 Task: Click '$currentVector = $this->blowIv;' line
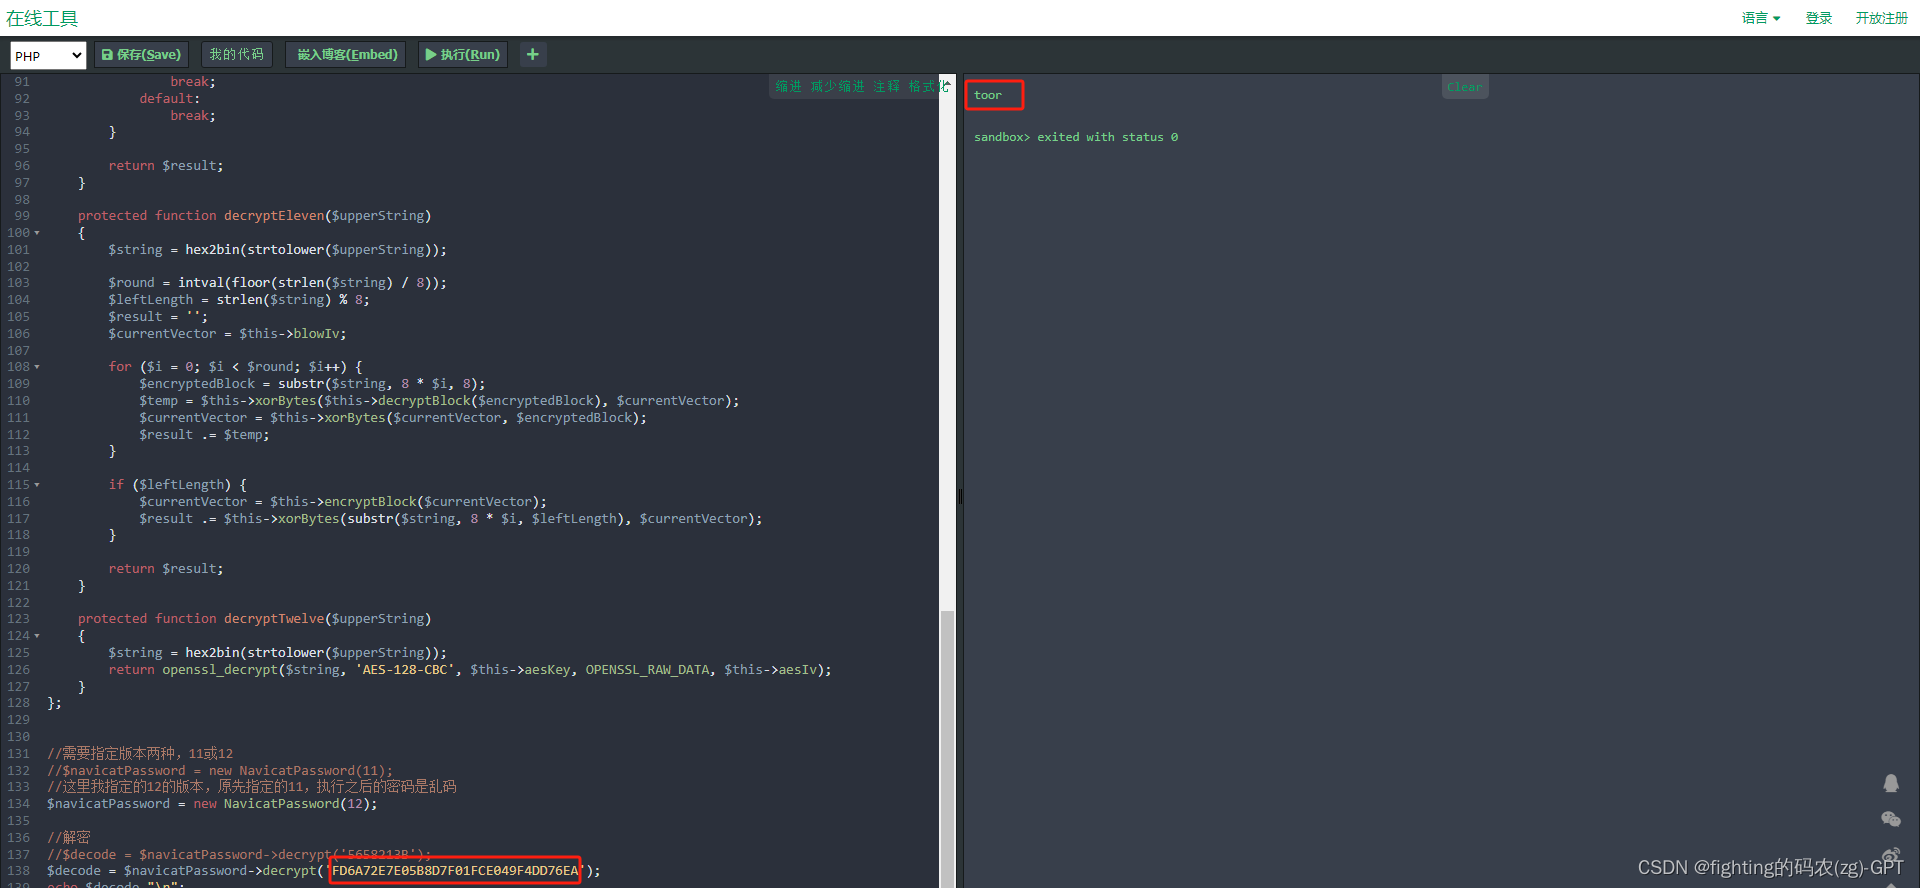[x=228, y=334]
